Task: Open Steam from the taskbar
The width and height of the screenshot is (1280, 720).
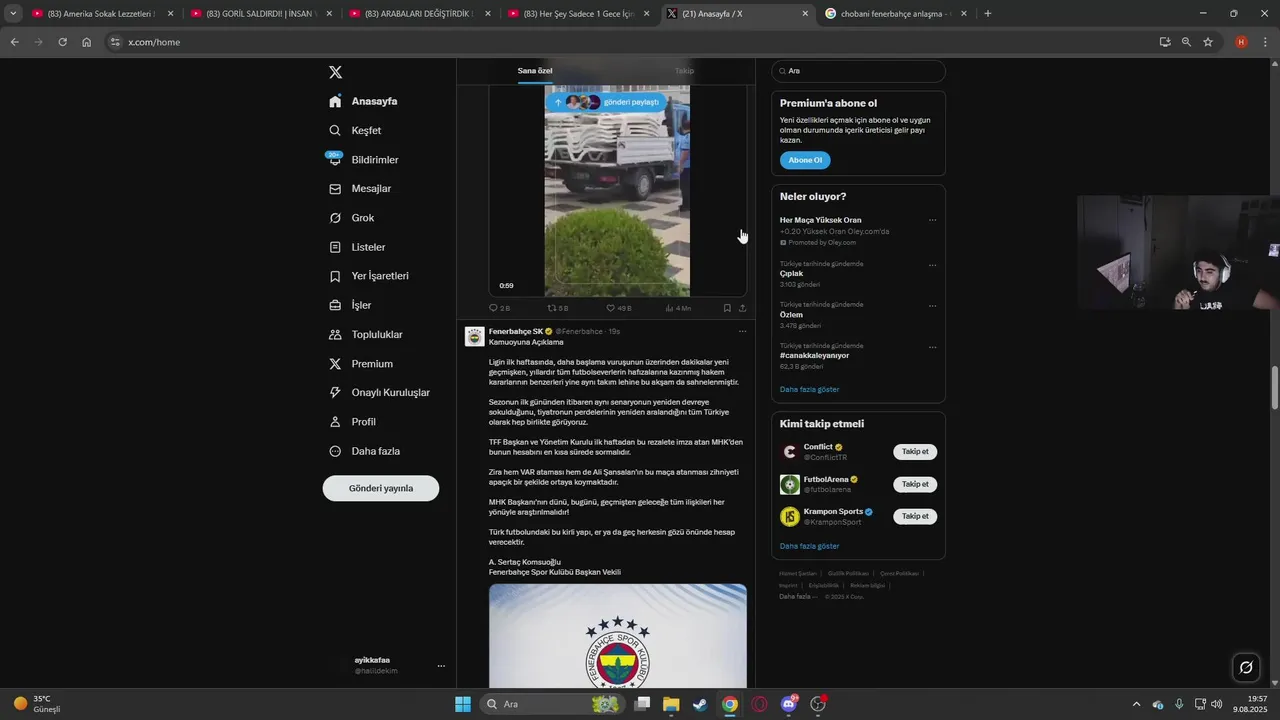Action: coord(700,704)
